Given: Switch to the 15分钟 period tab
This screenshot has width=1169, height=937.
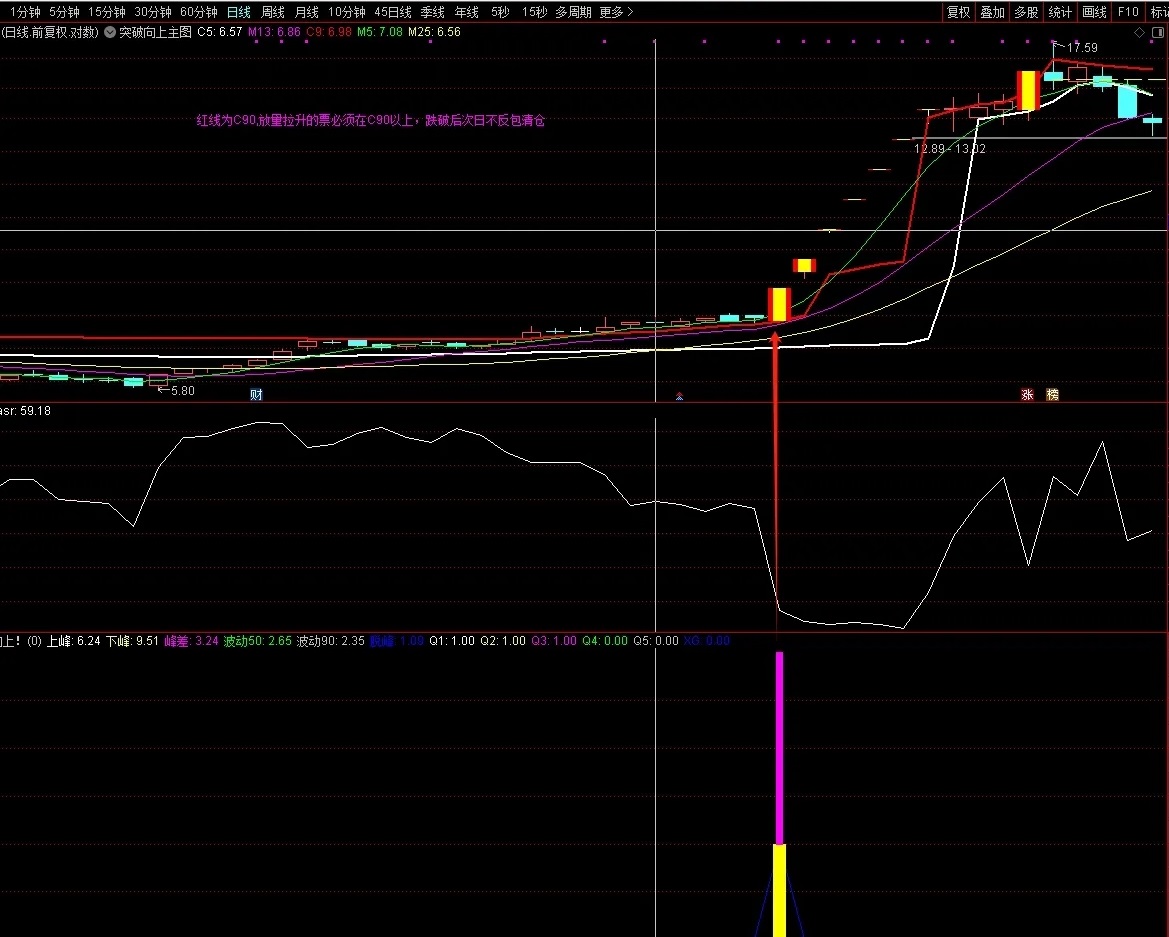Looking at the screenshot, I should (107, 12).
